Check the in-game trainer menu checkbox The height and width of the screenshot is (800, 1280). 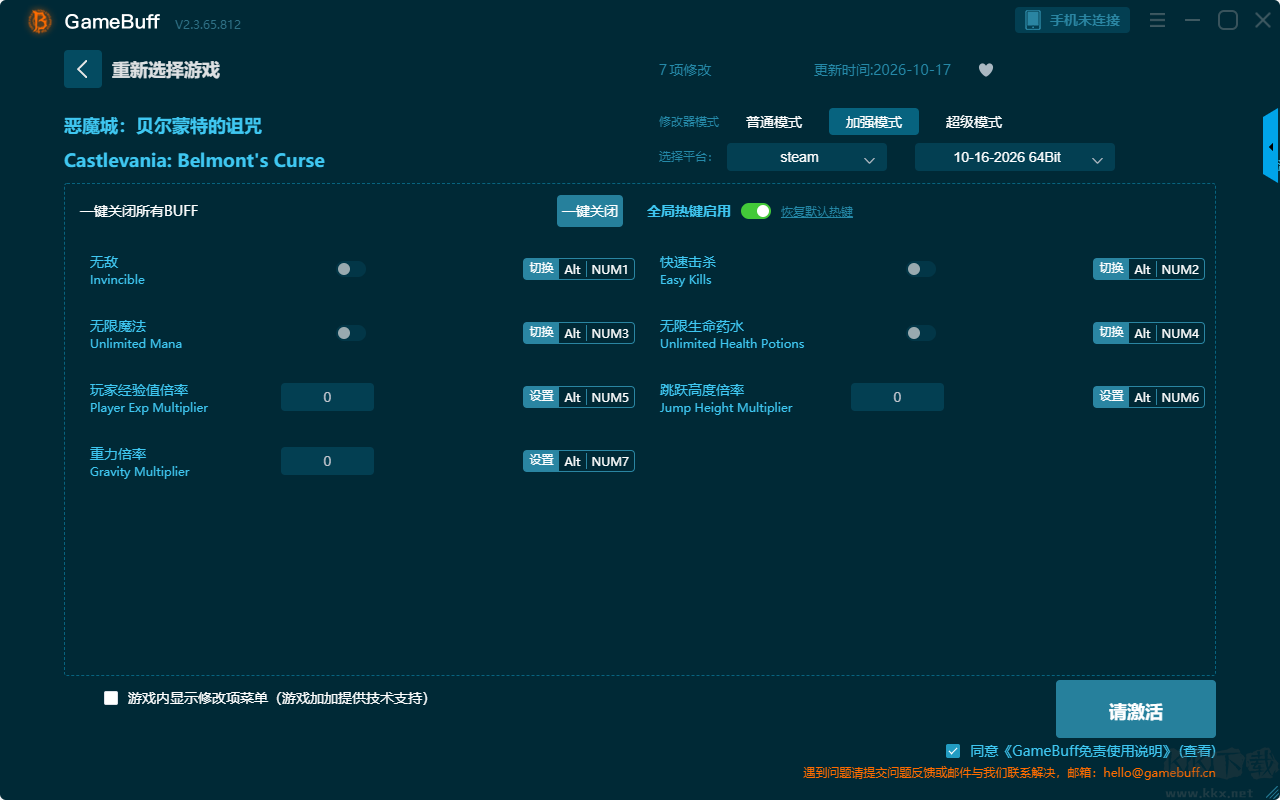[x=111, y=698]
